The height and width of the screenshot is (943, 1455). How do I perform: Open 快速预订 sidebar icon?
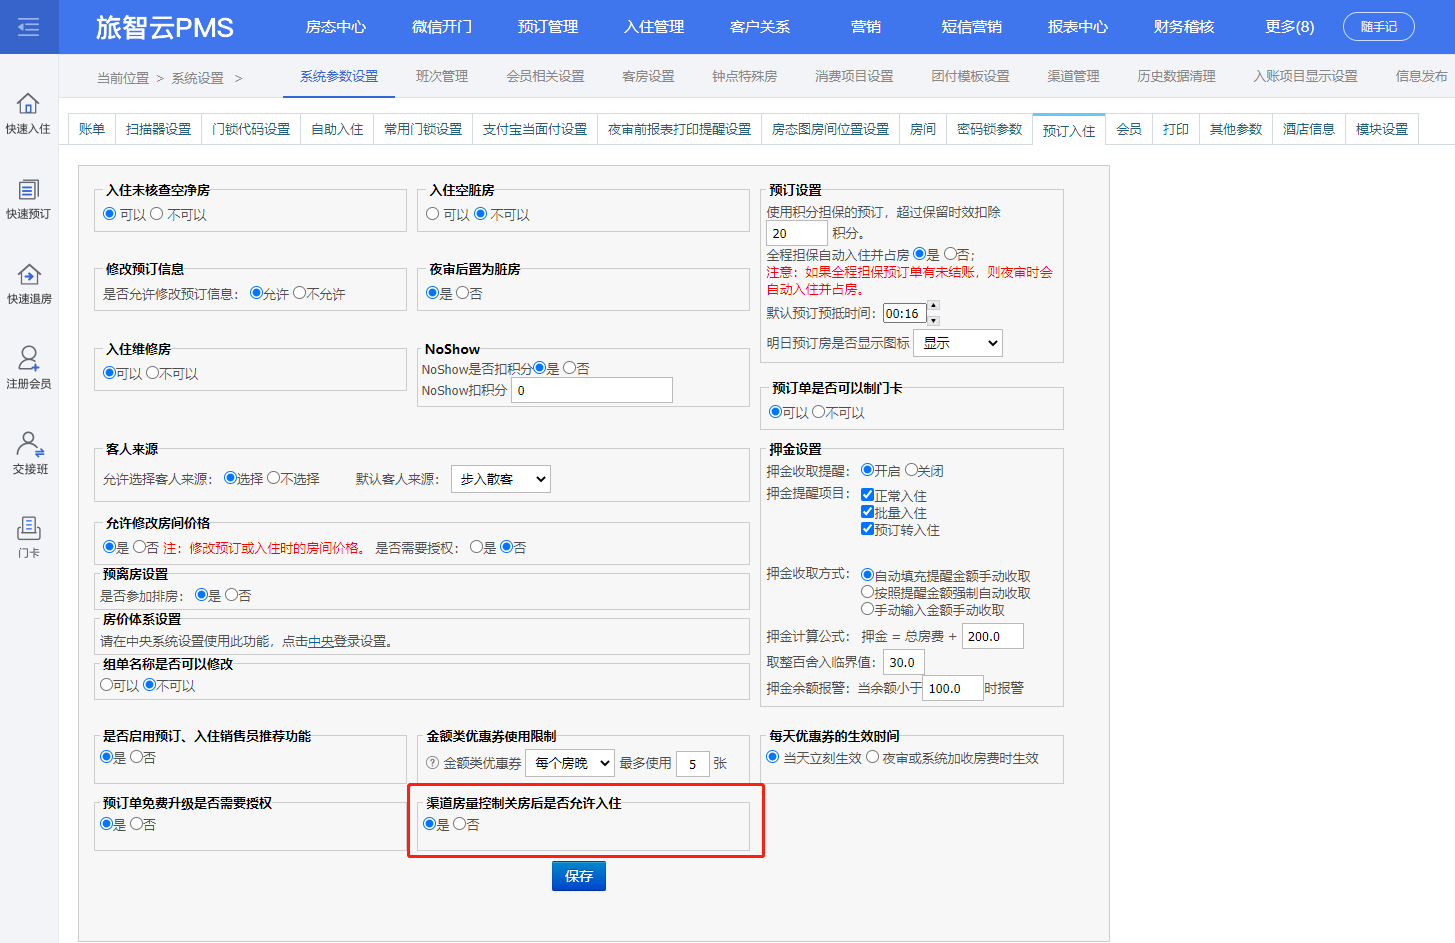[x=28, y=189]
